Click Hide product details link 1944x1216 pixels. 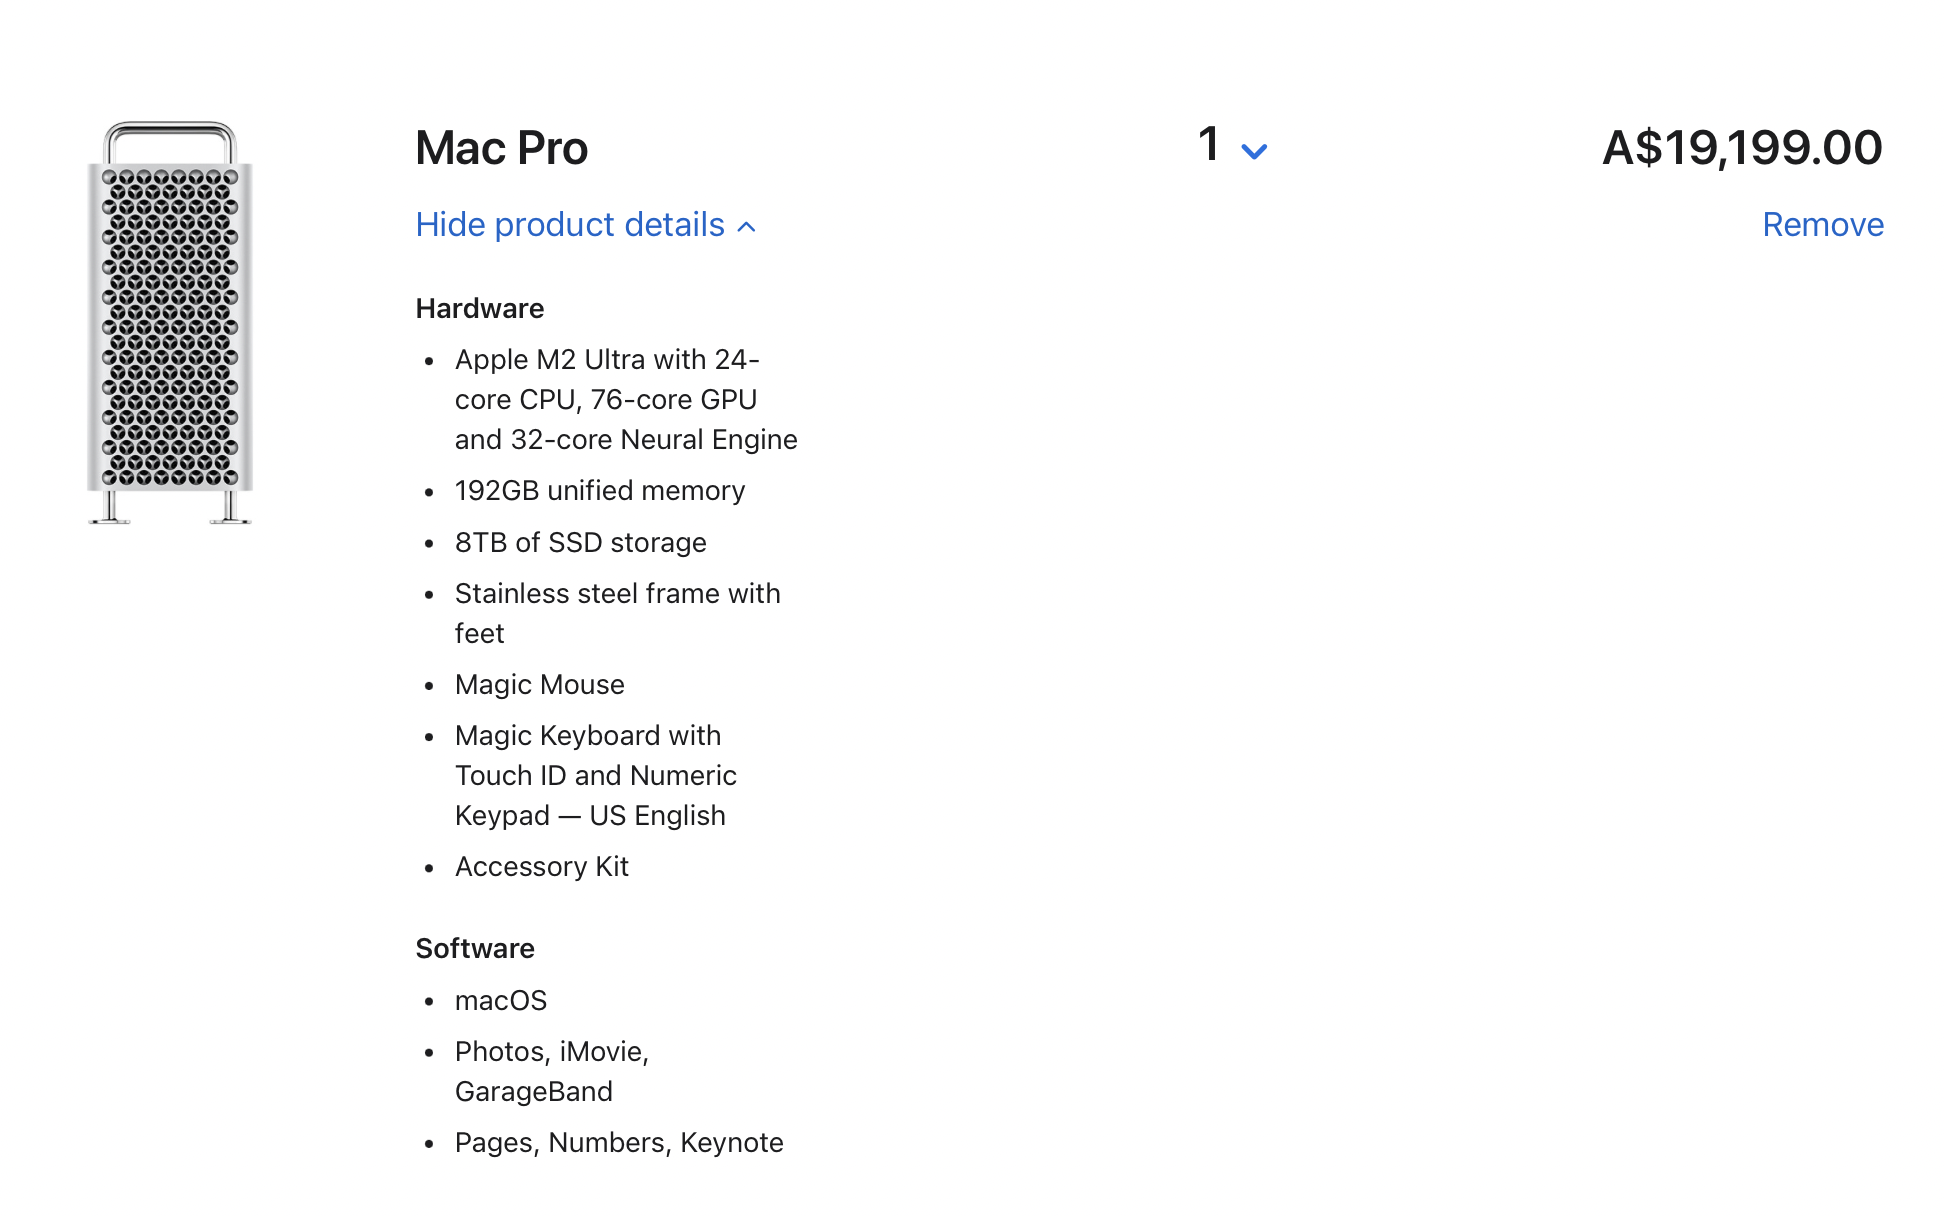click(570, 225)
